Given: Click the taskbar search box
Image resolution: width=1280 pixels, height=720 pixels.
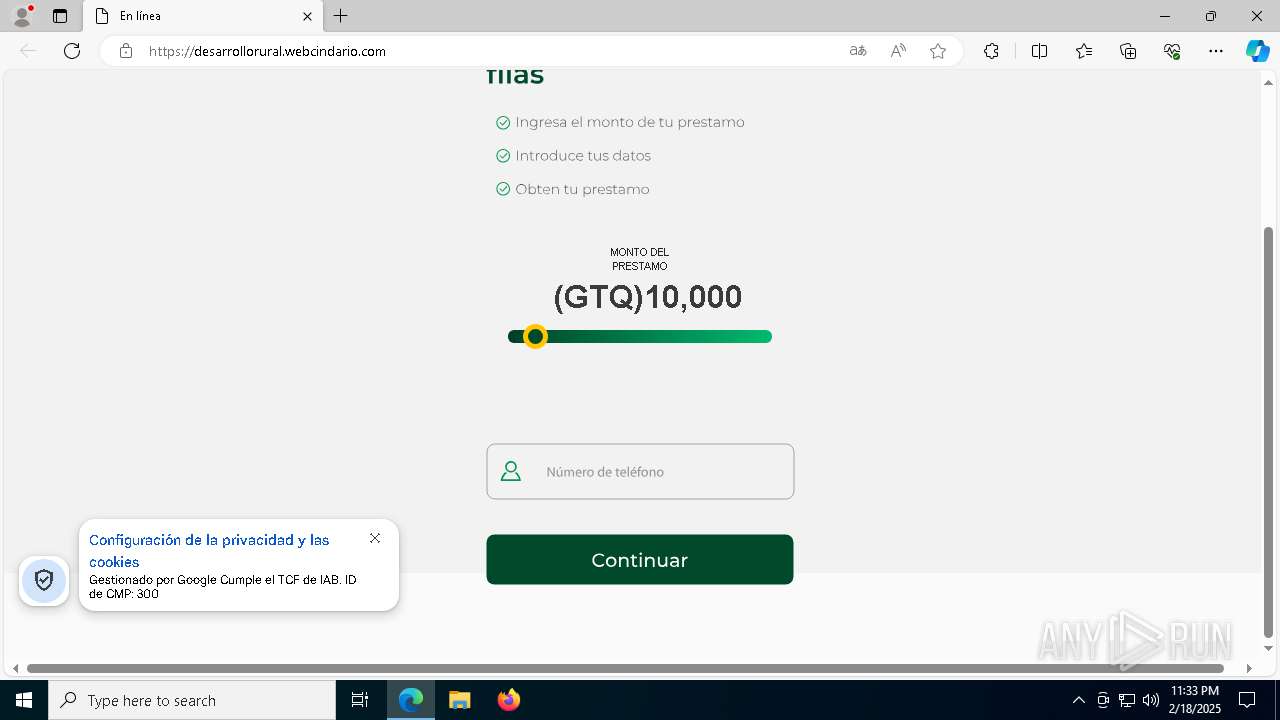Looking at the screenshot, I should (x=192, y=700).
